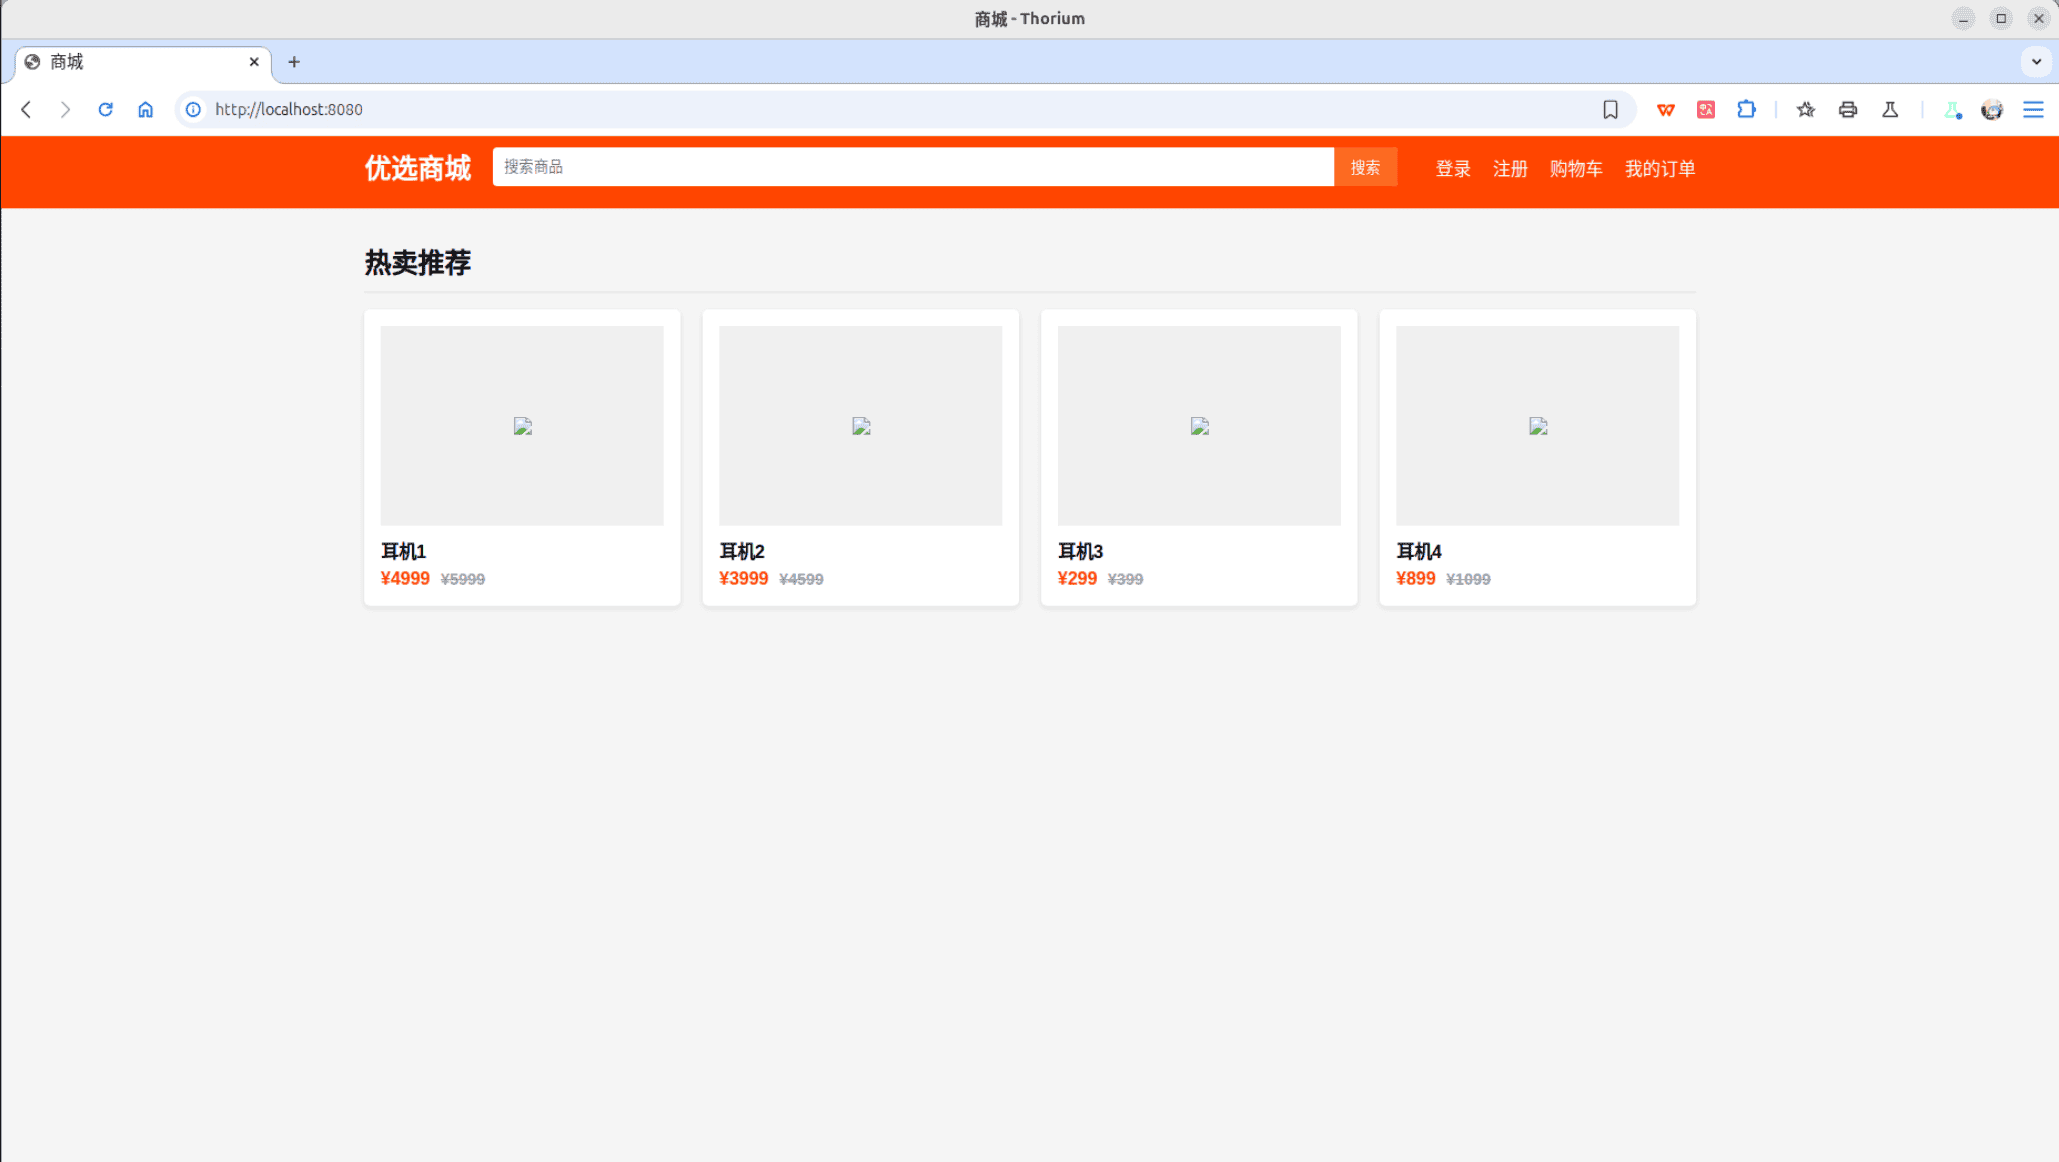Bookmark this page icon in address bar
The image size is (2059, 1162).
point(1610,110)
